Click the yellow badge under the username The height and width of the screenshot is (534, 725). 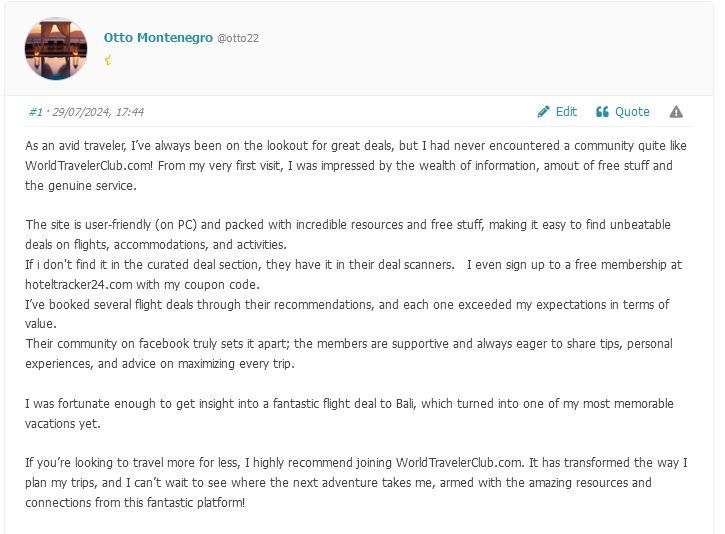[108, 60]
